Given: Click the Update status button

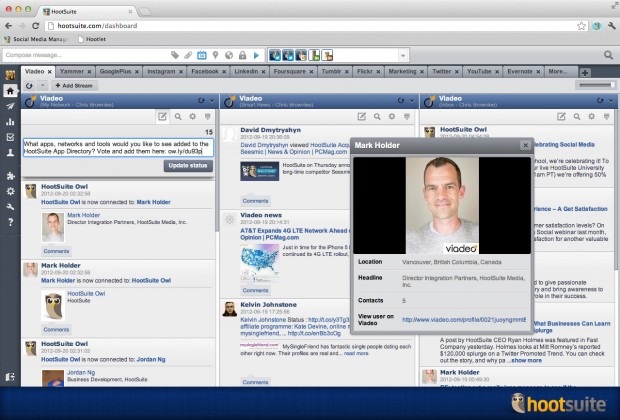Looking at the screenshot, I should [x=188, y=166].
